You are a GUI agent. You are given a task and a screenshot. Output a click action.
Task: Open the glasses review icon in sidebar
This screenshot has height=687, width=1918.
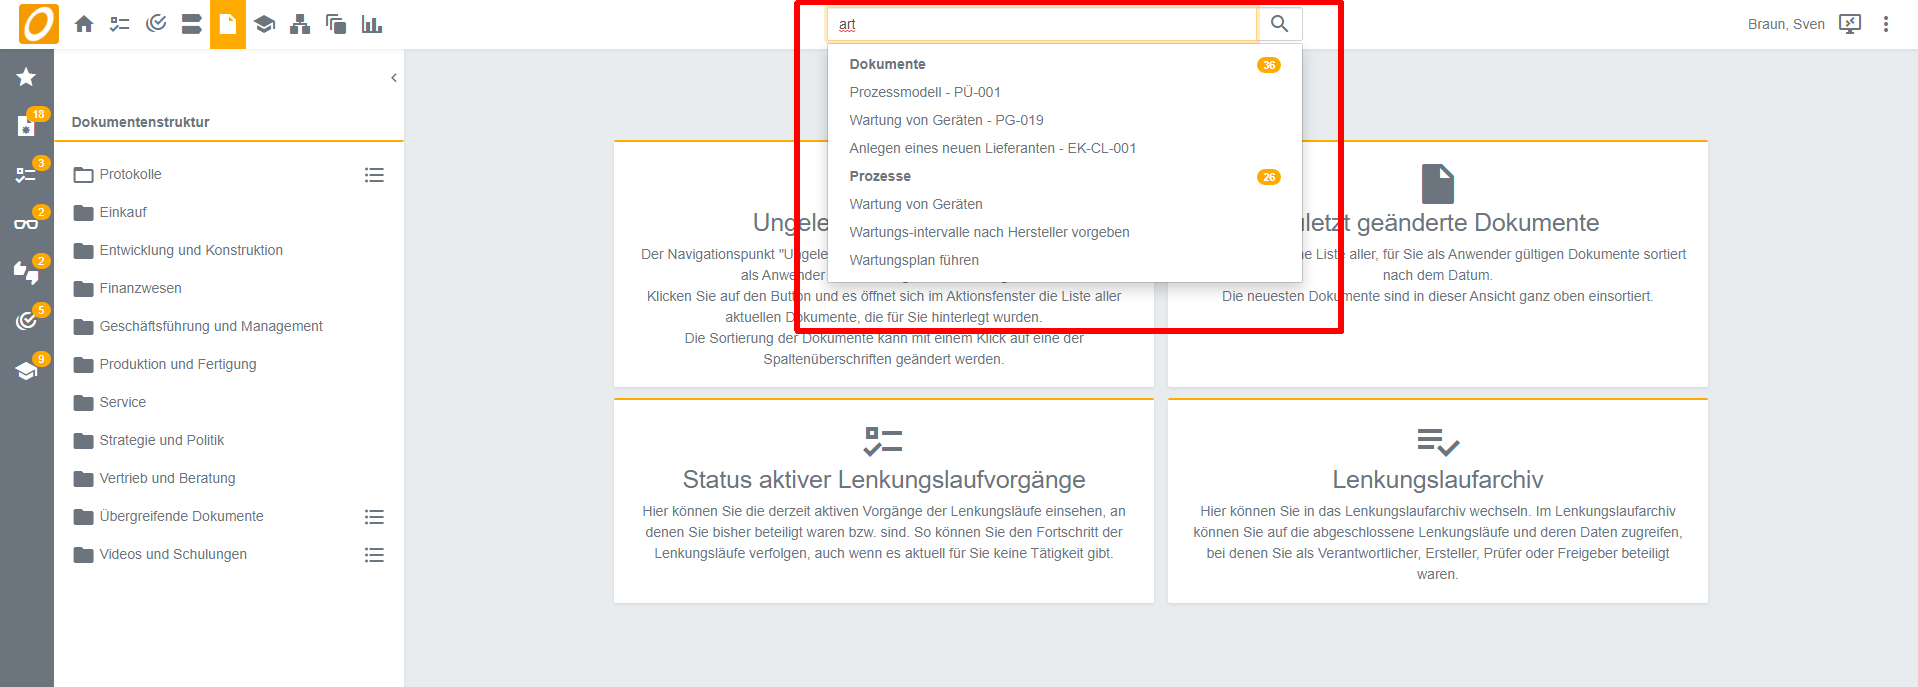point(26,223)
